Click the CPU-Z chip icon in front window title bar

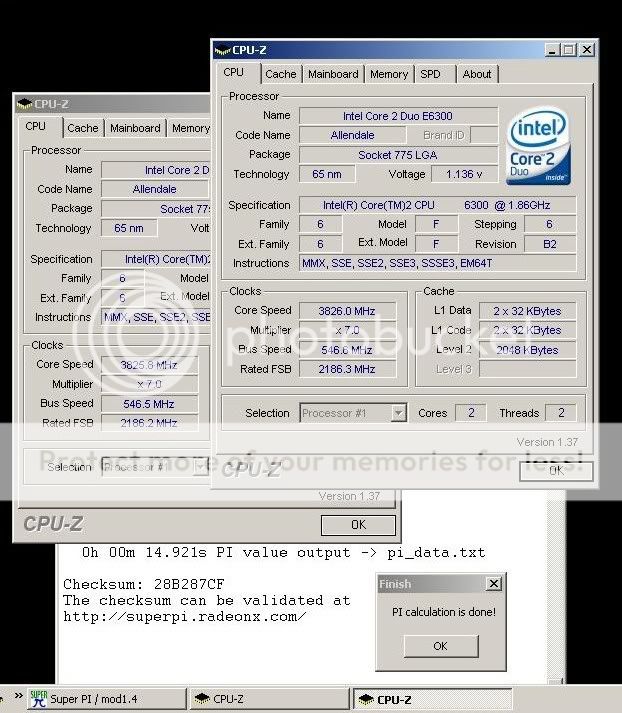click(222, 50)
